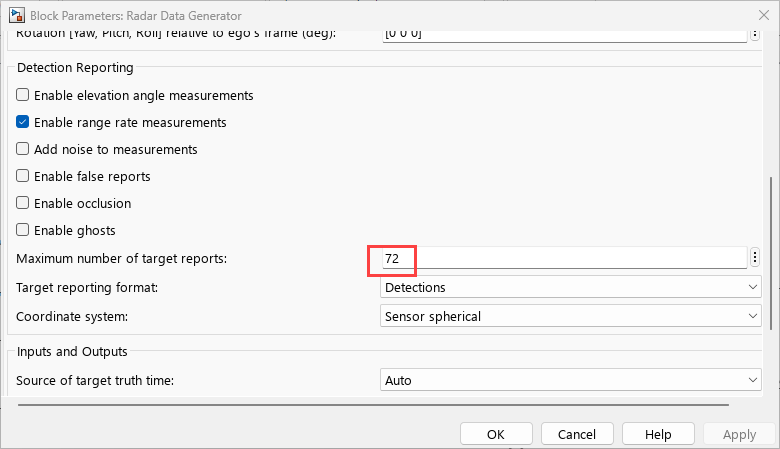Click the vertical scrollbar of the parameters panel

[x=771, y=250]
